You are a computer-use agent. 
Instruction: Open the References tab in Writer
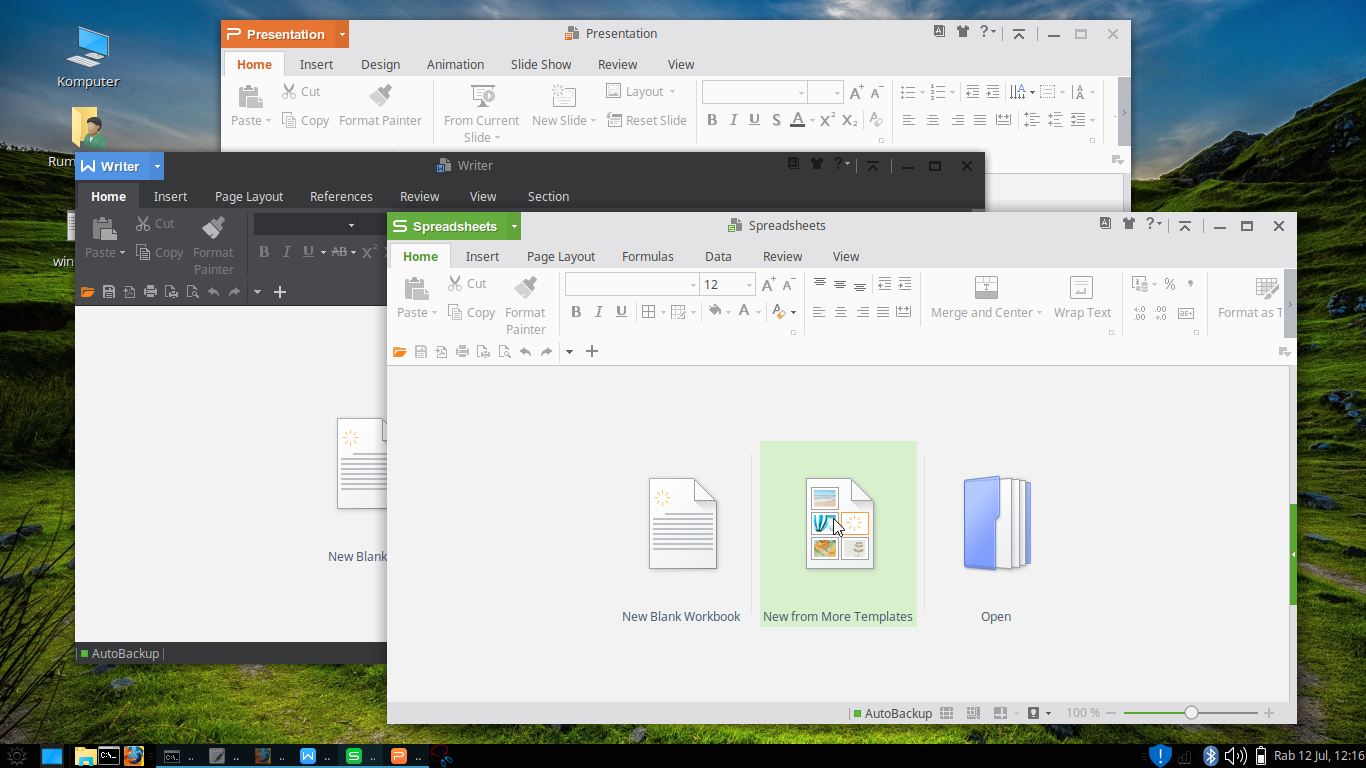pos(341,197)
